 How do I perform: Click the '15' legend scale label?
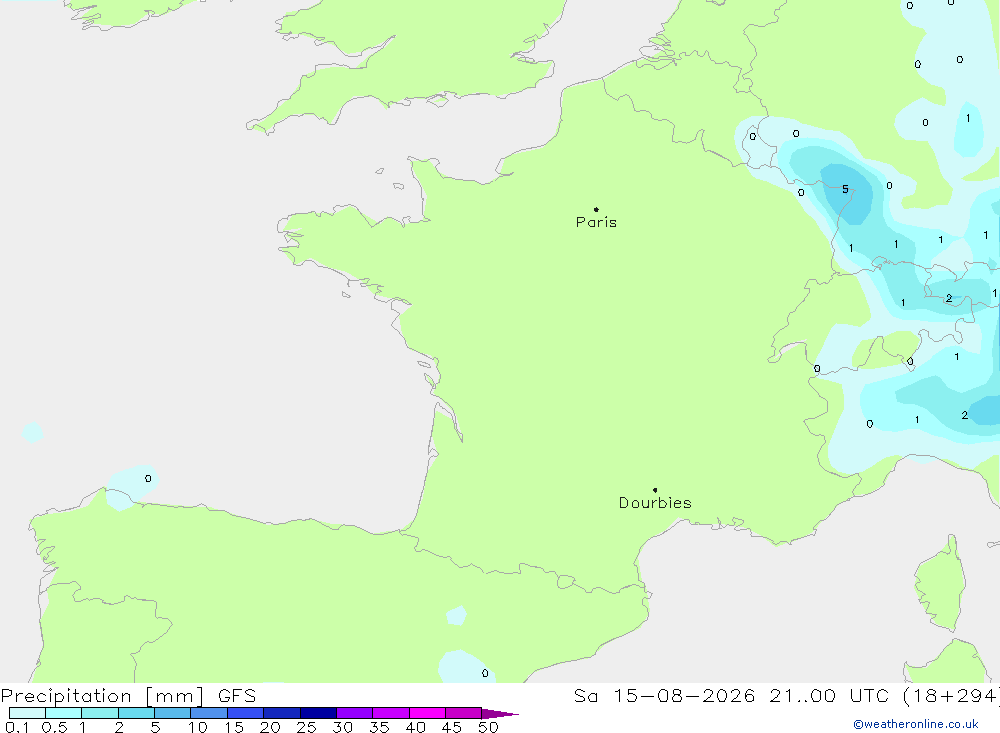pos(234,727)
